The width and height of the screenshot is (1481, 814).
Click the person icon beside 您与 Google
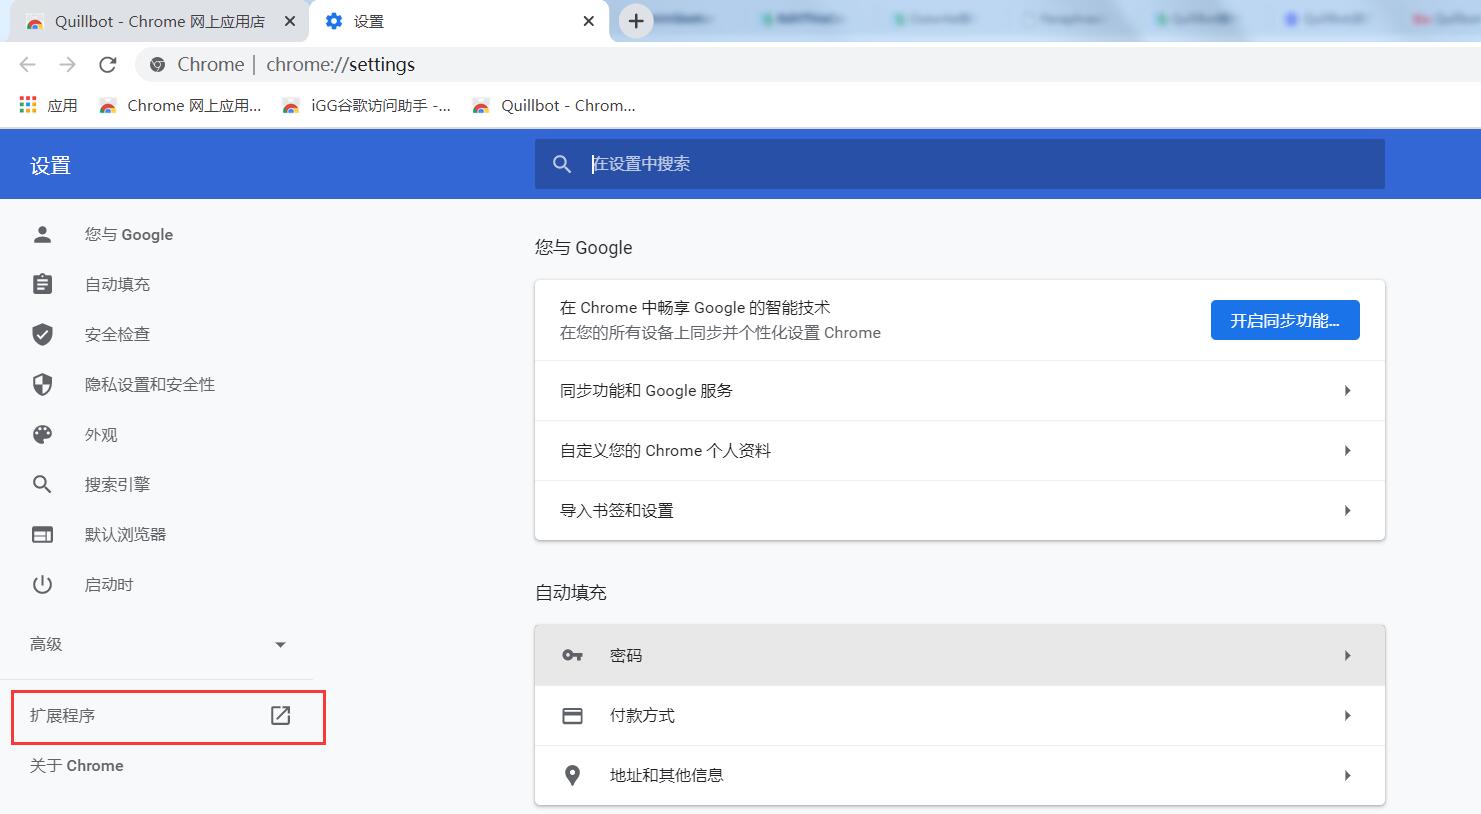tap(42, 234)
